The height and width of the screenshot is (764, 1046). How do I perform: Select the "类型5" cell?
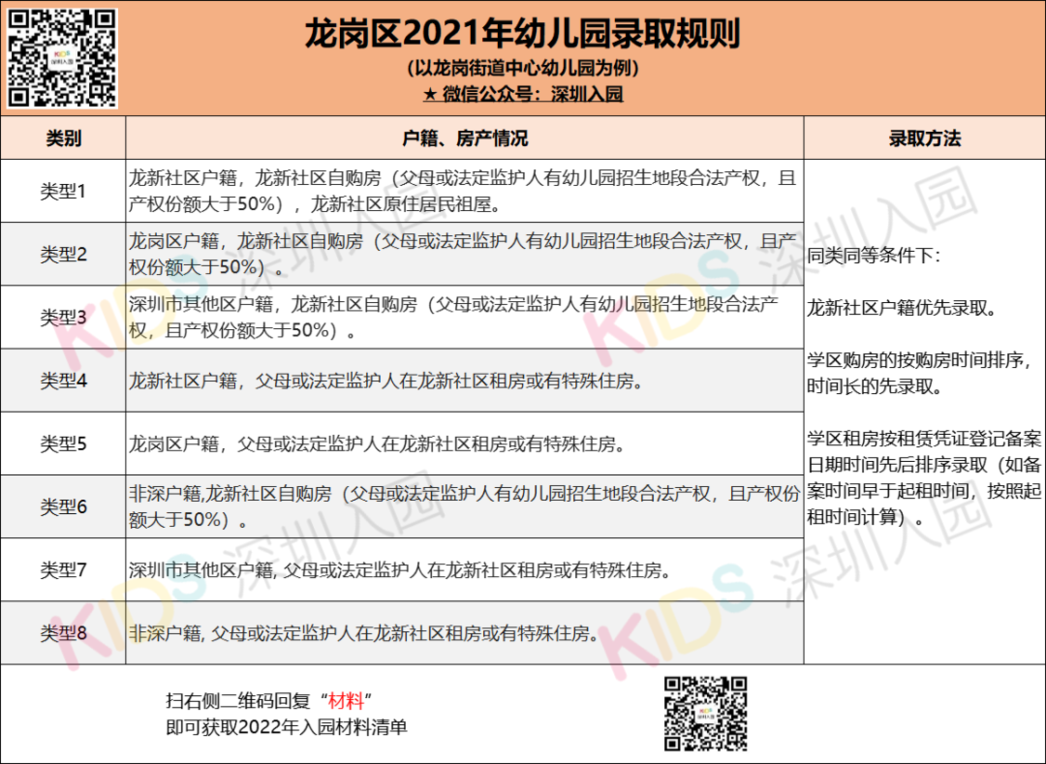(63, 444)
